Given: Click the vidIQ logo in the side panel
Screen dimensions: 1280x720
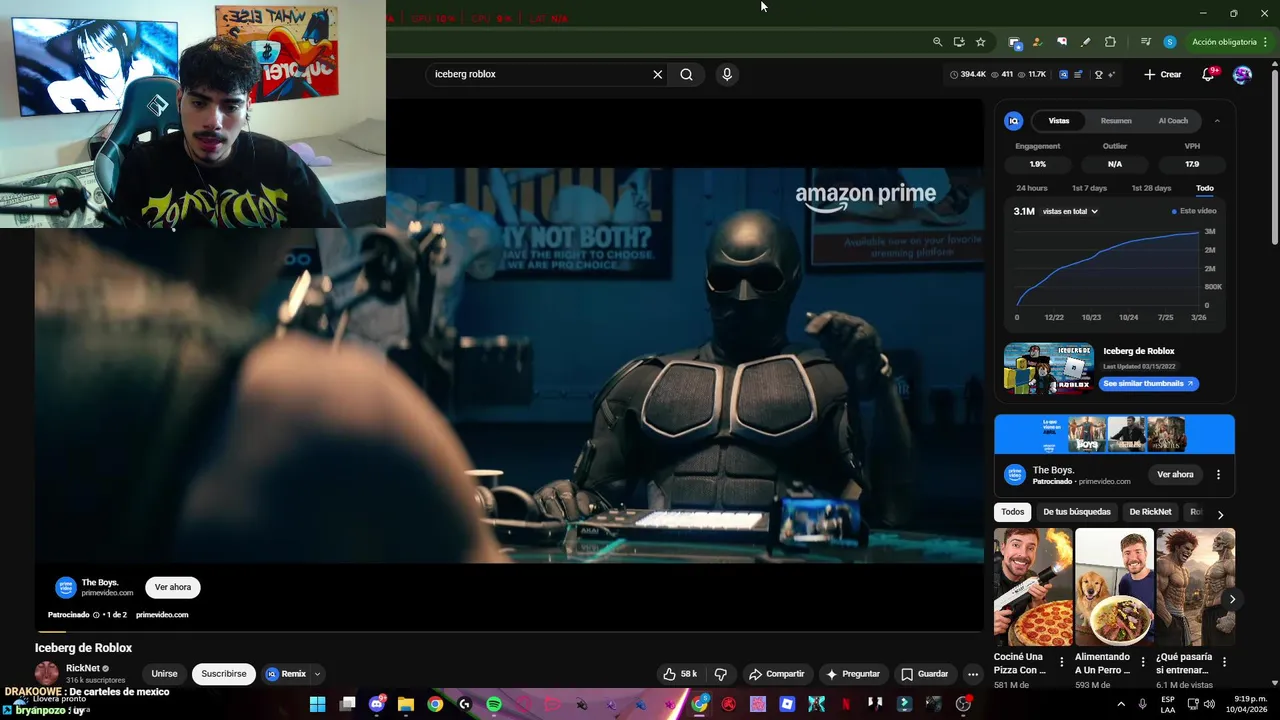Looking at the screenshot, I should pos(1014,121).
